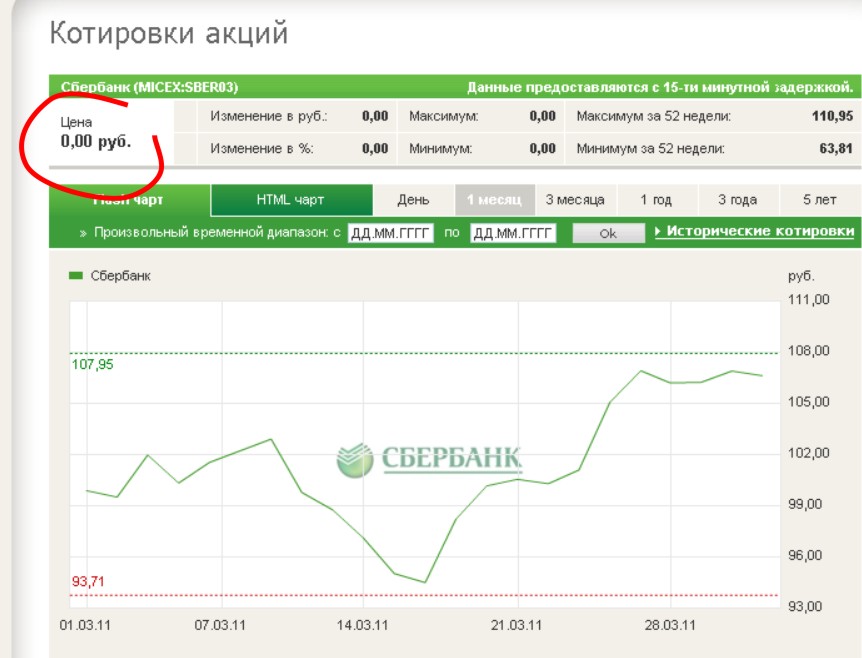Click the 01.03.11 date axis label
The height and width of the screenshot is (658, 862).
click(85, 626)
